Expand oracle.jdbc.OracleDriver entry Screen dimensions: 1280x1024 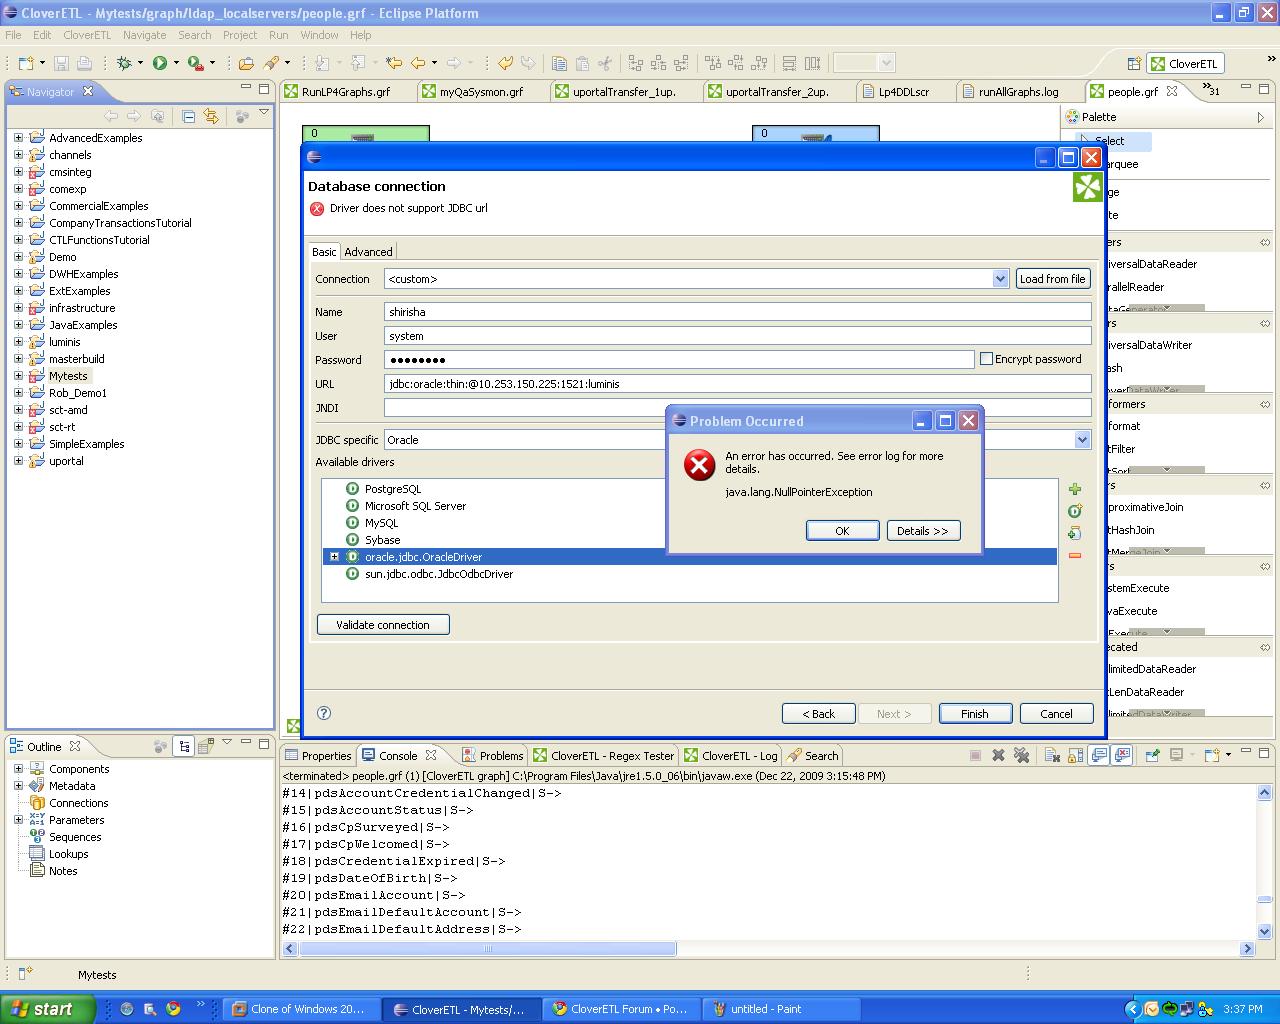tap(334, 557)
